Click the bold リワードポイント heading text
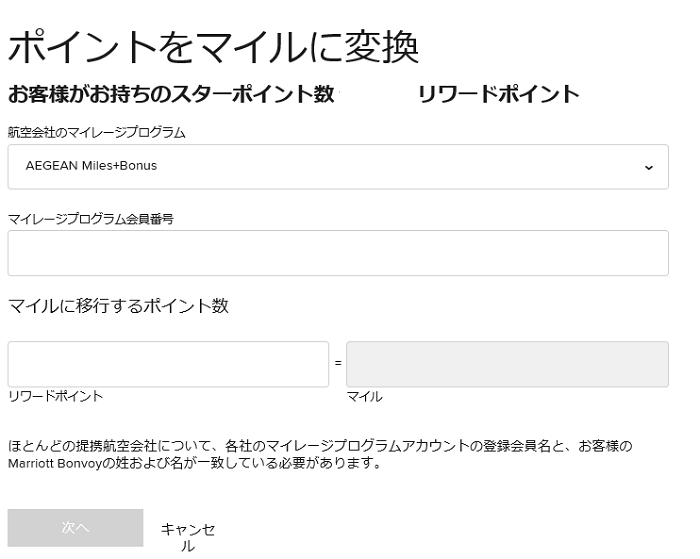Image resolution: width=700 pixels, height=559 pixels. click(x=499, y=94)
